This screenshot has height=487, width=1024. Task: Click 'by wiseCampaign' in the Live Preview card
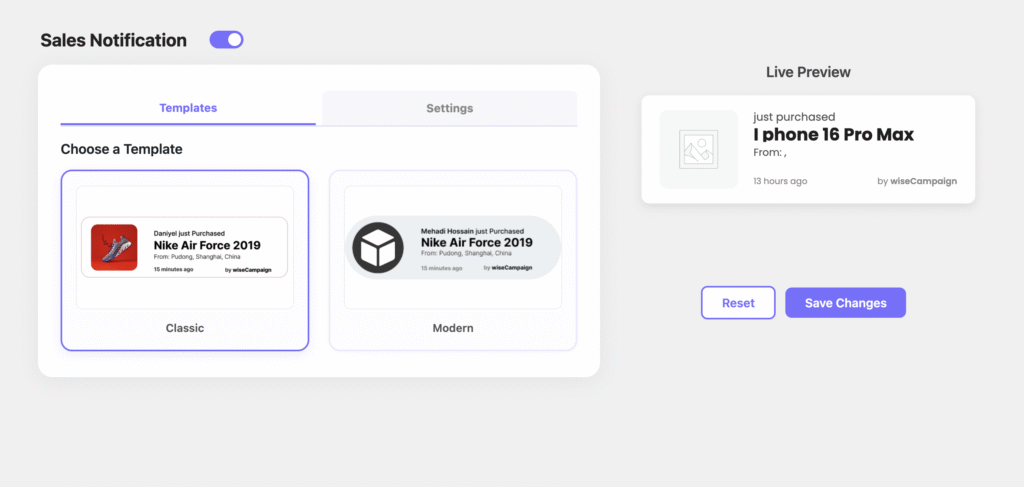click(916, 181)
